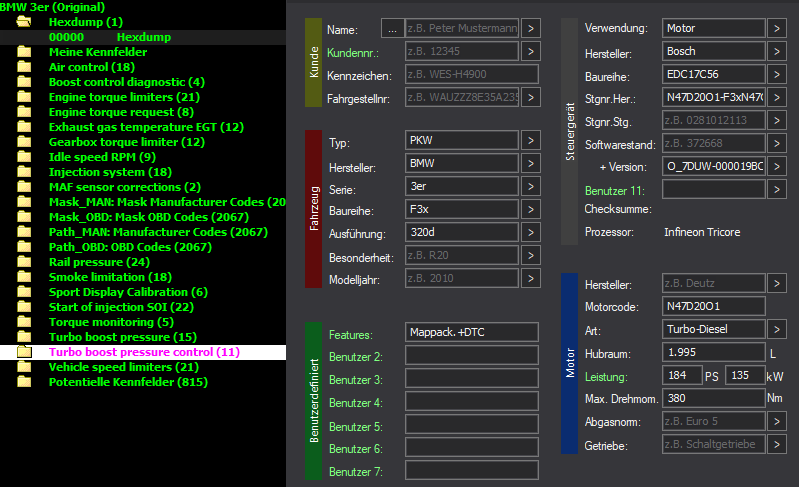The image size is (799, 487).
Task: Select Path_OBD OBD Codes entry
Action: 130,247
